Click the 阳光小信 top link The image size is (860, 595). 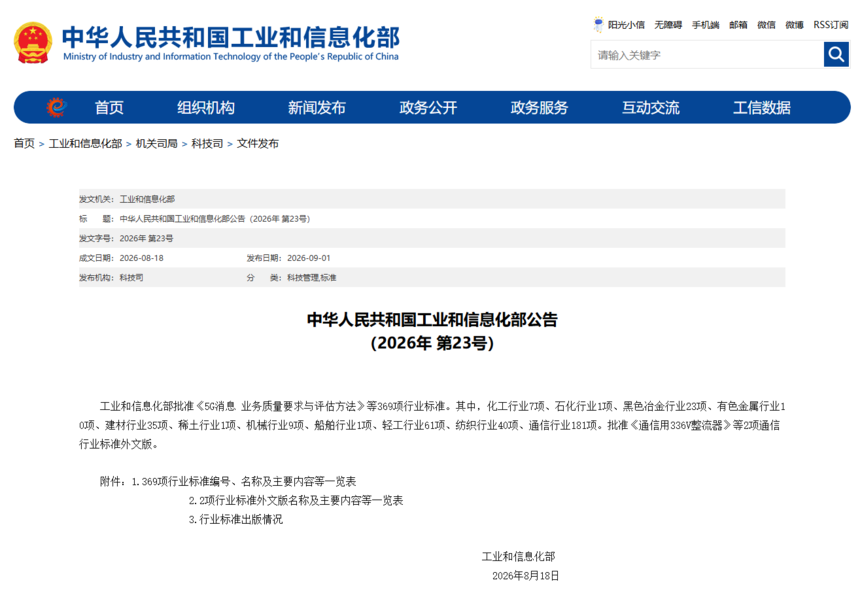(626, 25)
